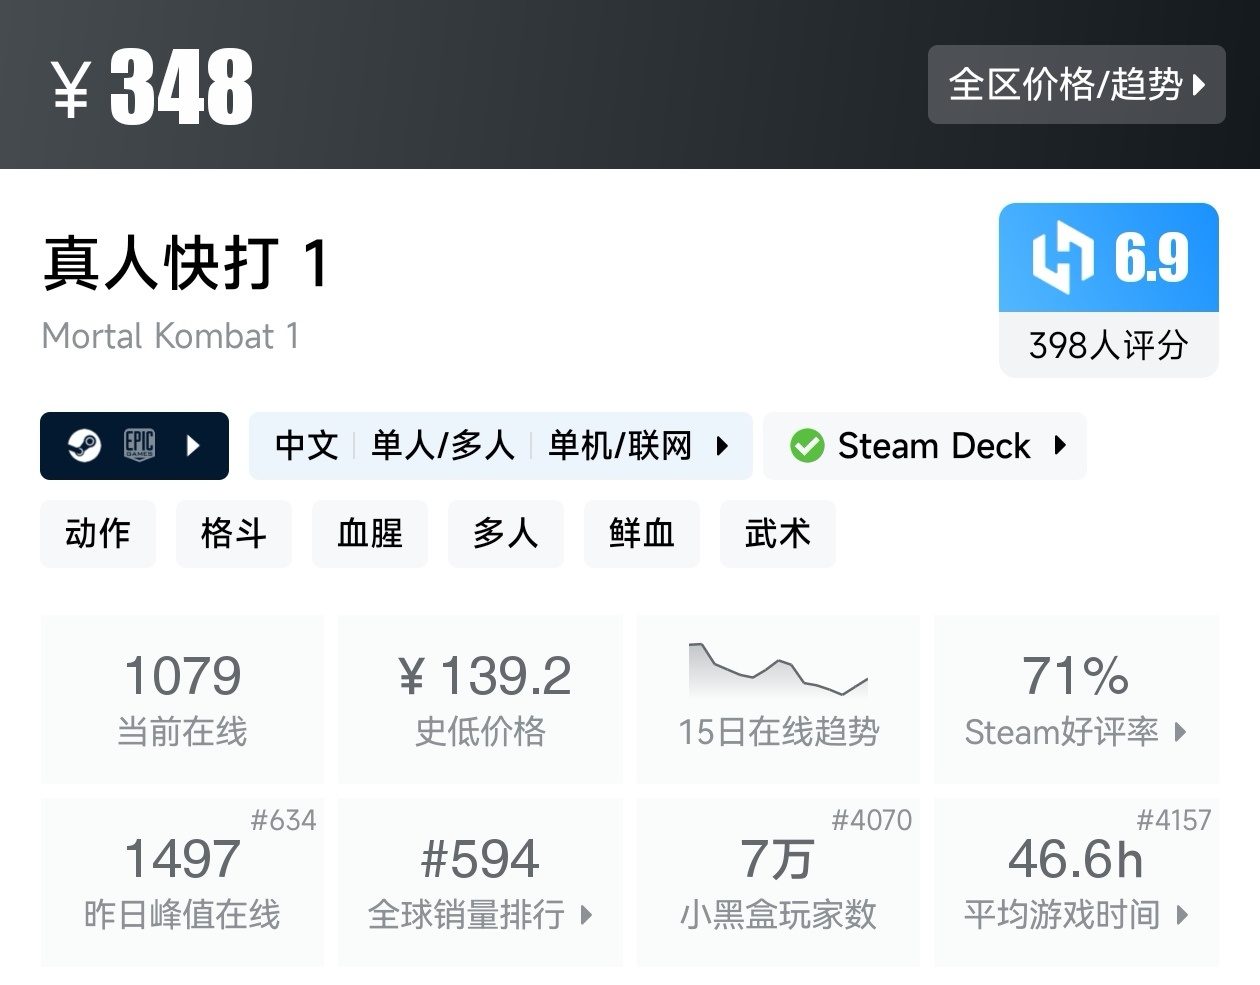Open the 史低价格 ¥139.2 stat card
Viewport: 1260px width, 985px height.
click(x=480, y=699)
